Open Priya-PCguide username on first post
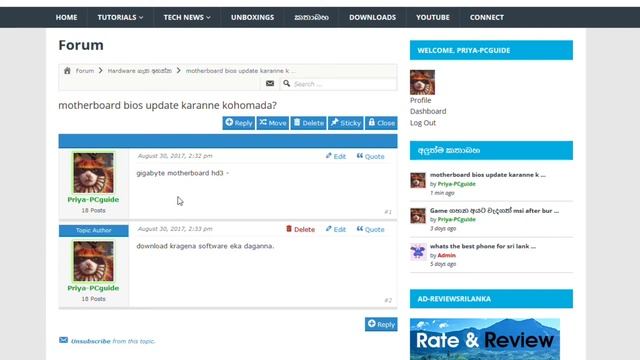Viewport: 640px width, 360px height. click(x=93, y=200)
